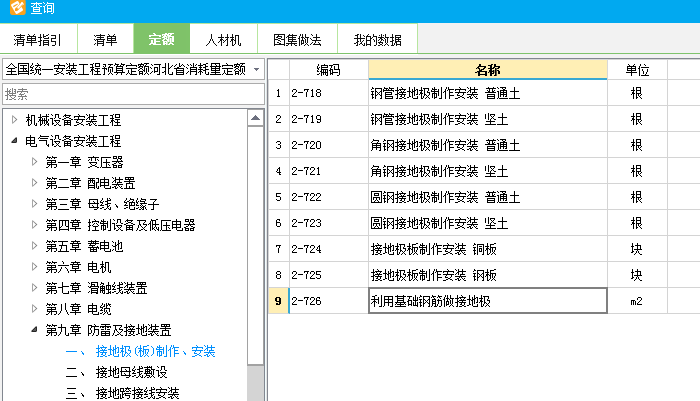Select 第五章 蓄电池

tap(84, 246)
